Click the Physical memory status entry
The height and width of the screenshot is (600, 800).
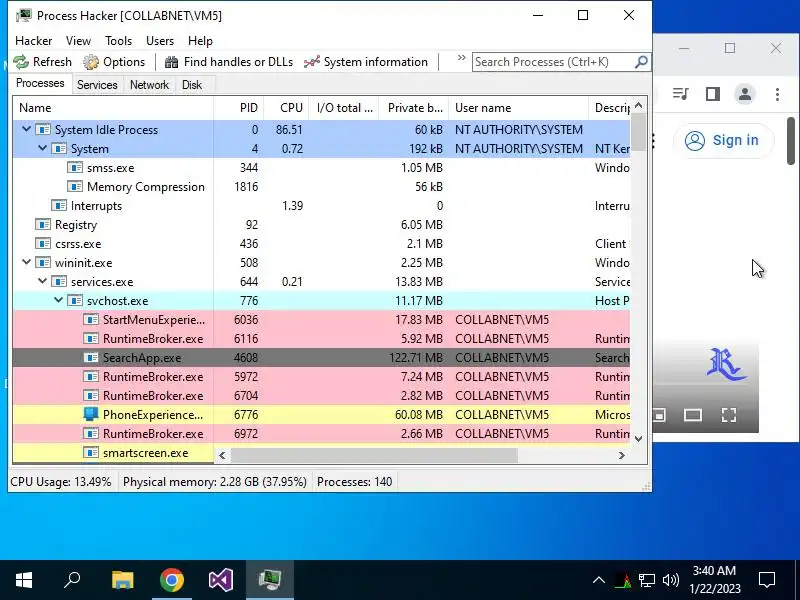[x=214, y=482]
